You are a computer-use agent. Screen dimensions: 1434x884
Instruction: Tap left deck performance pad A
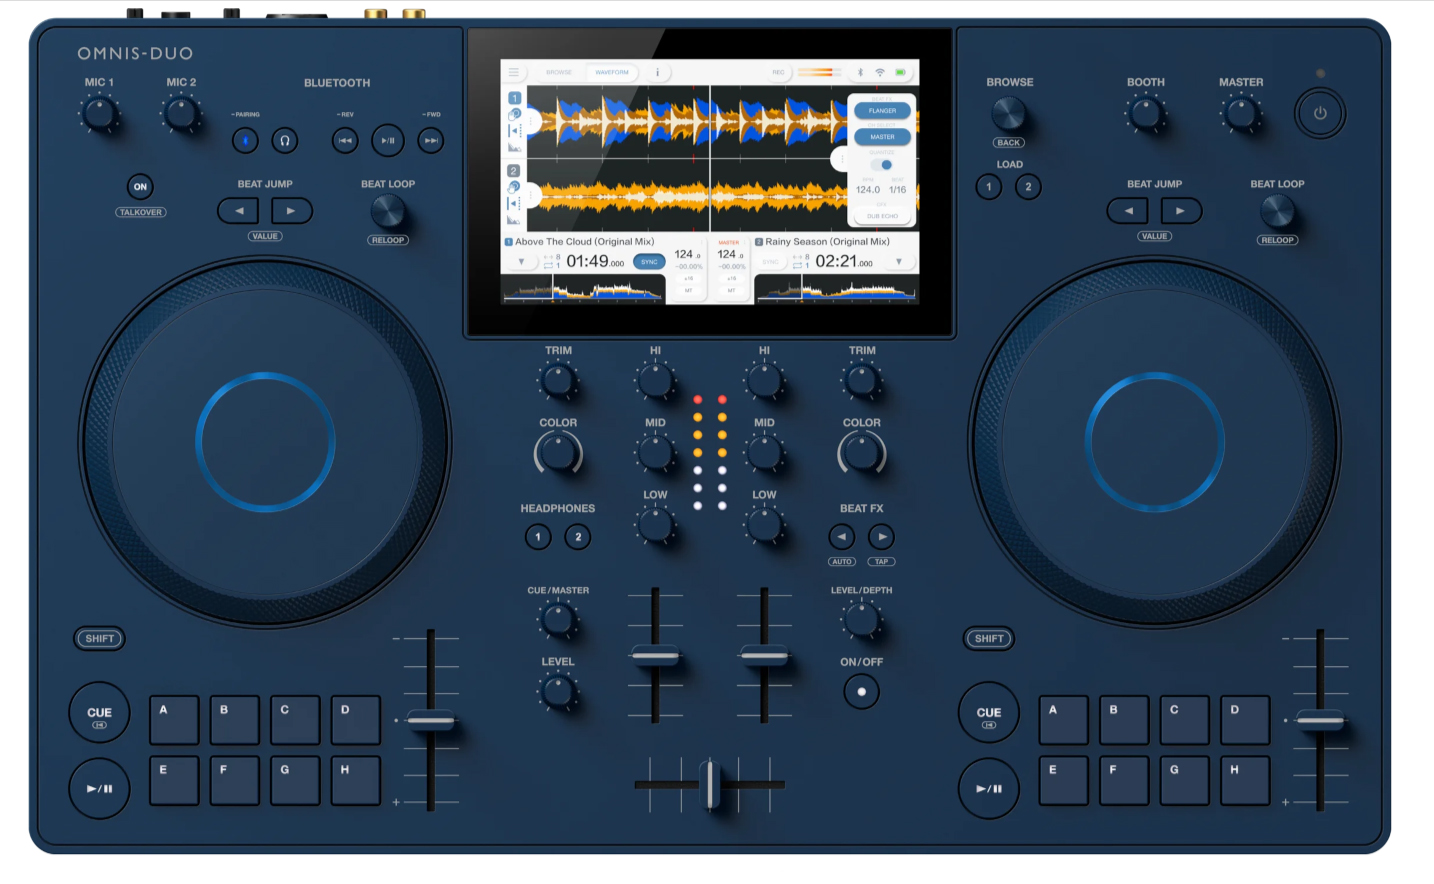pos(174,720)
